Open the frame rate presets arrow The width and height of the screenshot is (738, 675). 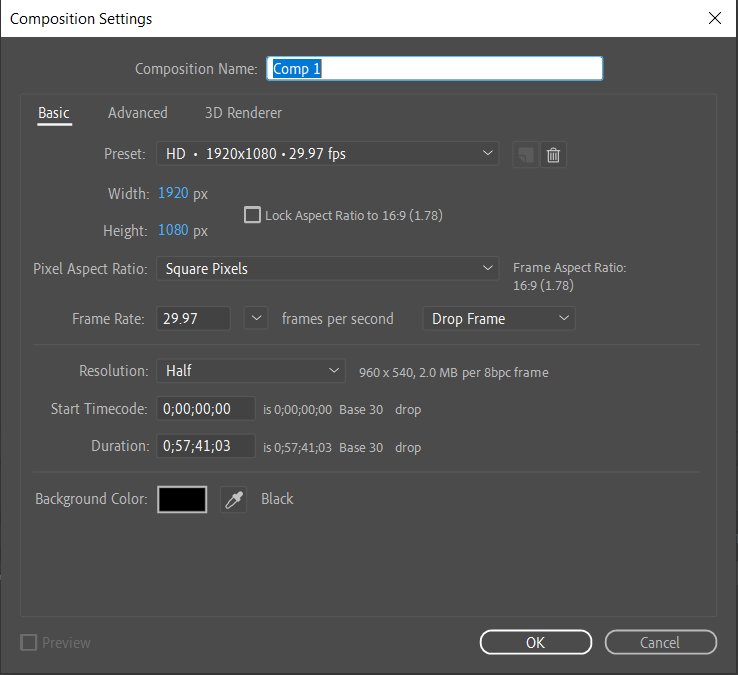(256, 319)
